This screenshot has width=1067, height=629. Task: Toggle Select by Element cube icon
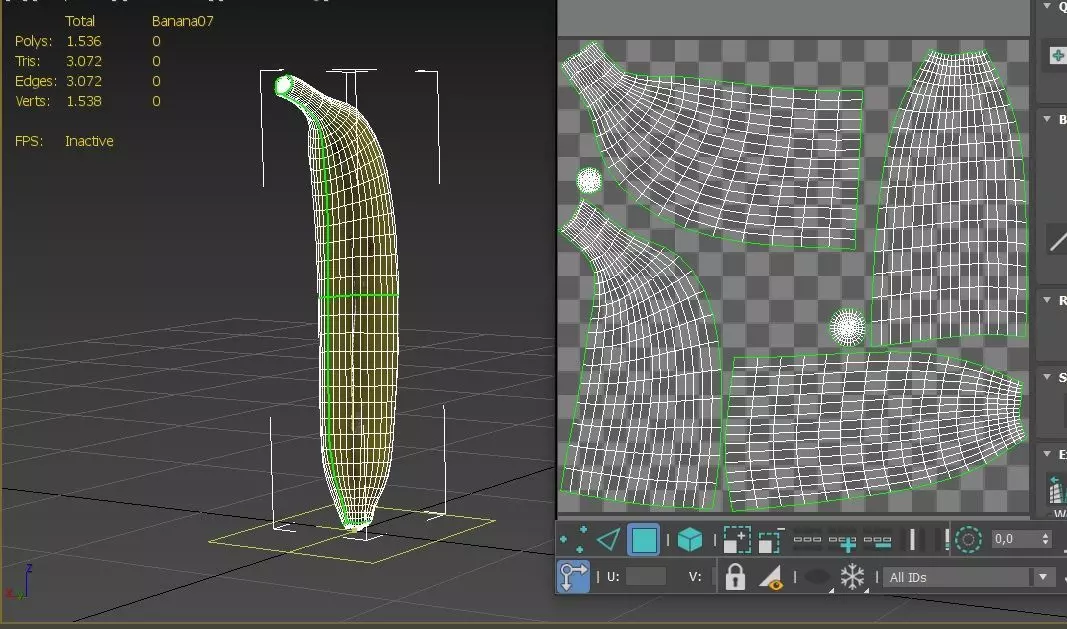click(x=690, y=540)
